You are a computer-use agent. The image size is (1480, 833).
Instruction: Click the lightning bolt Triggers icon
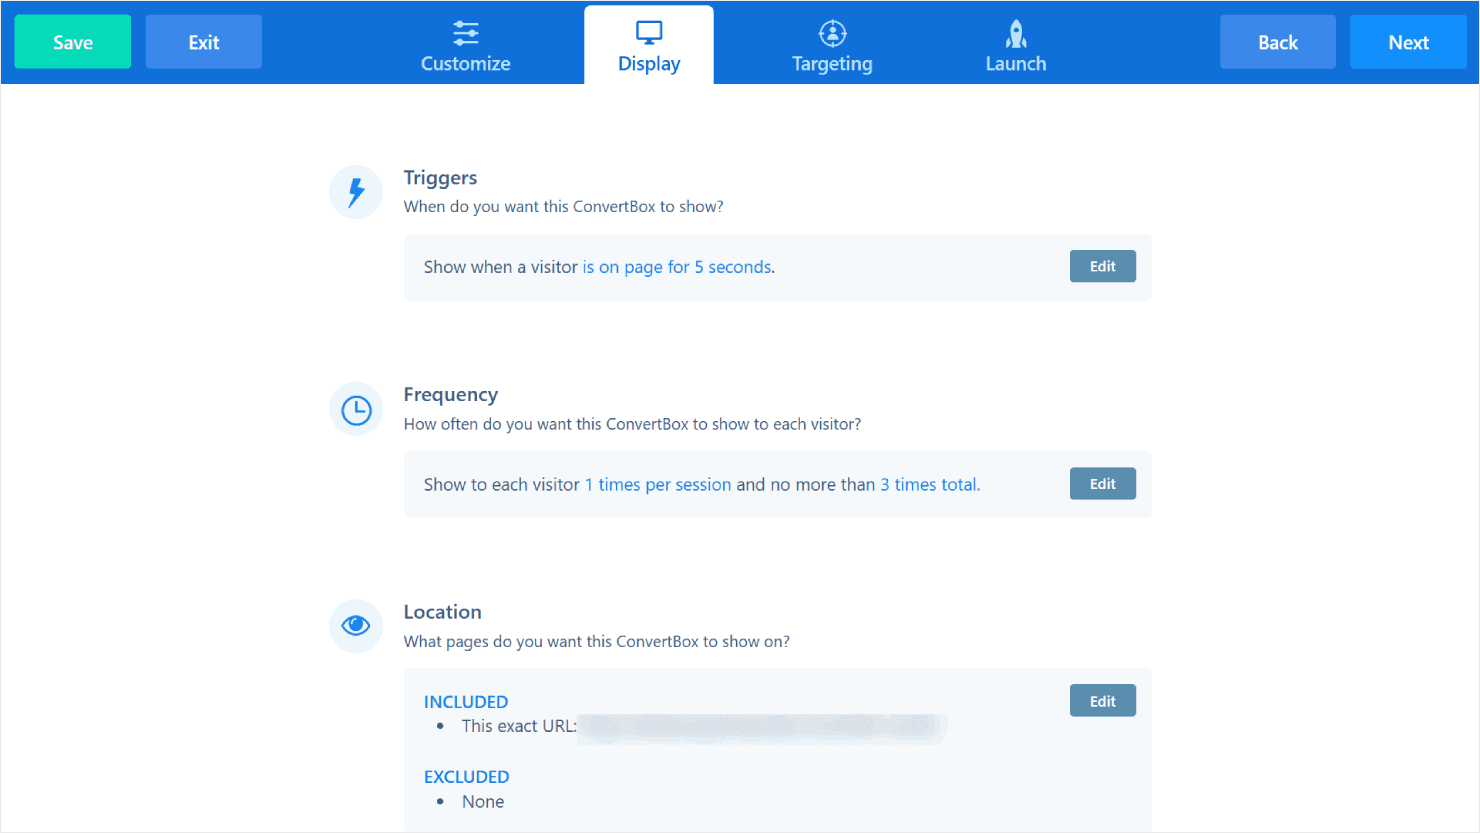pos(356,191)
